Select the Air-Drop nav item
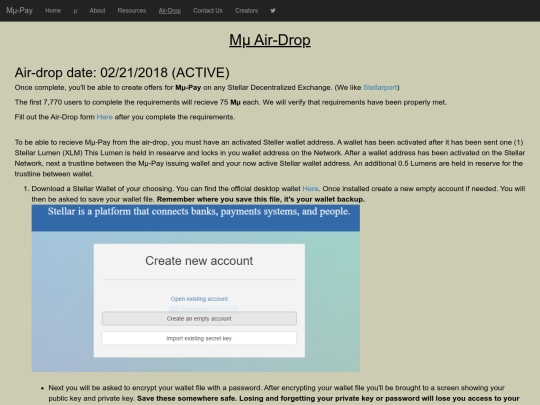 [169, 11]
